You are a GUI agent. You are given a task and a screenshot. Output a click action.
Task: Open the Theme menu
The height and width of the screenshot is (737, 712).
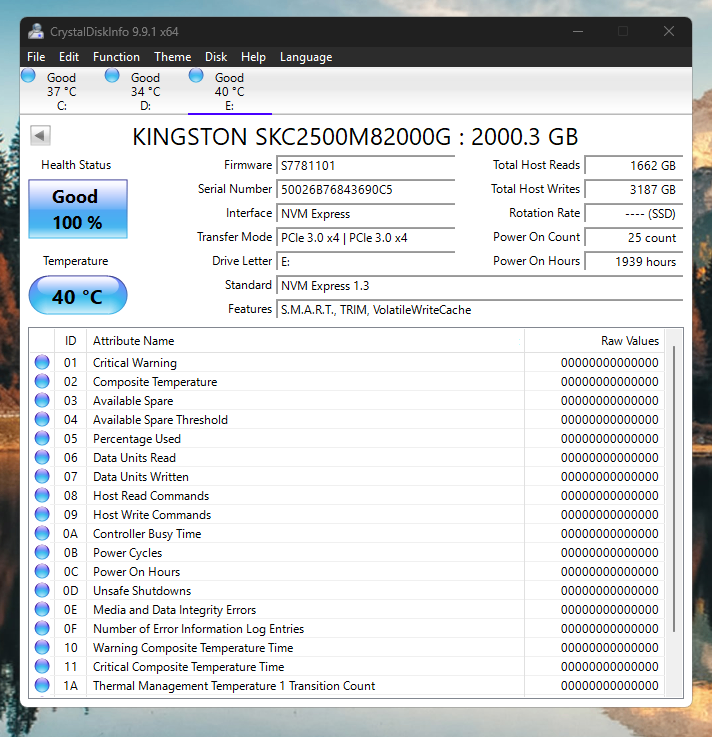(172, 57)
